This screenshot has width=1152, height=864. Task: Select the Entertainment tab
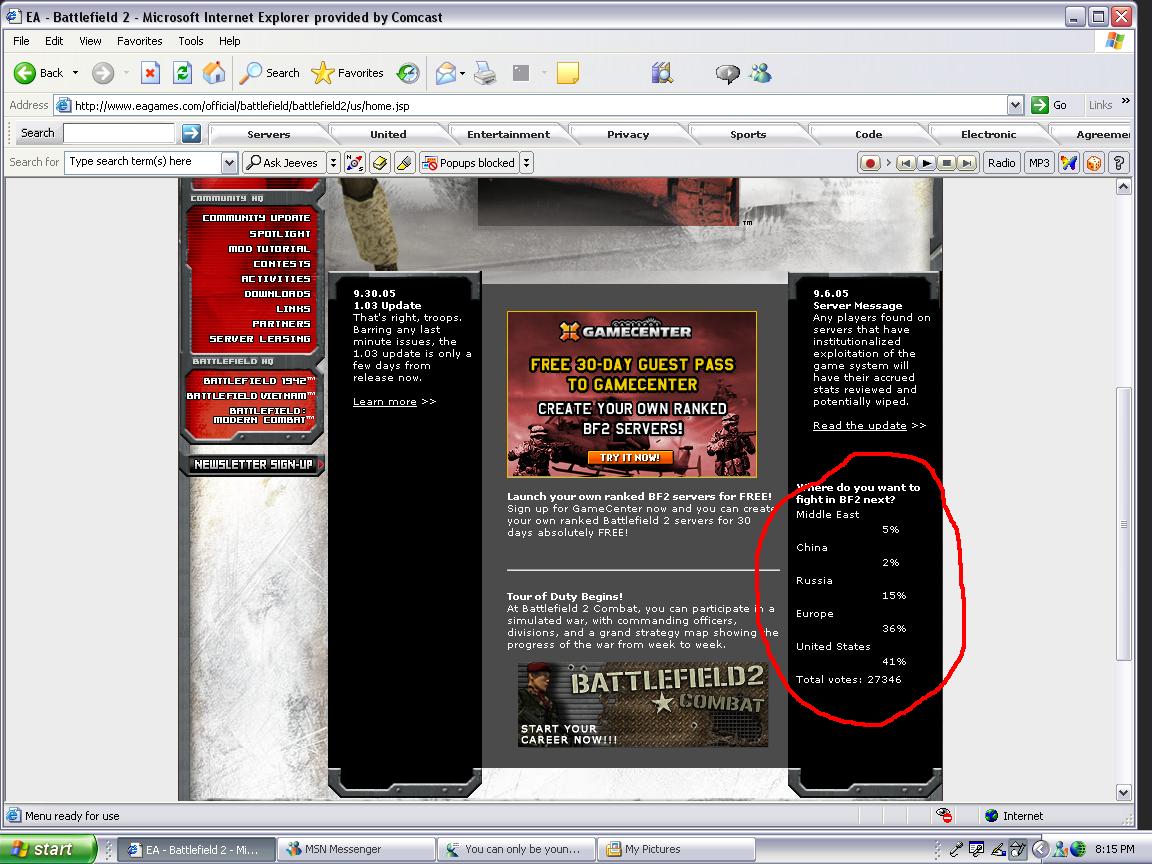pyautogui.click(x=508, y=134)
